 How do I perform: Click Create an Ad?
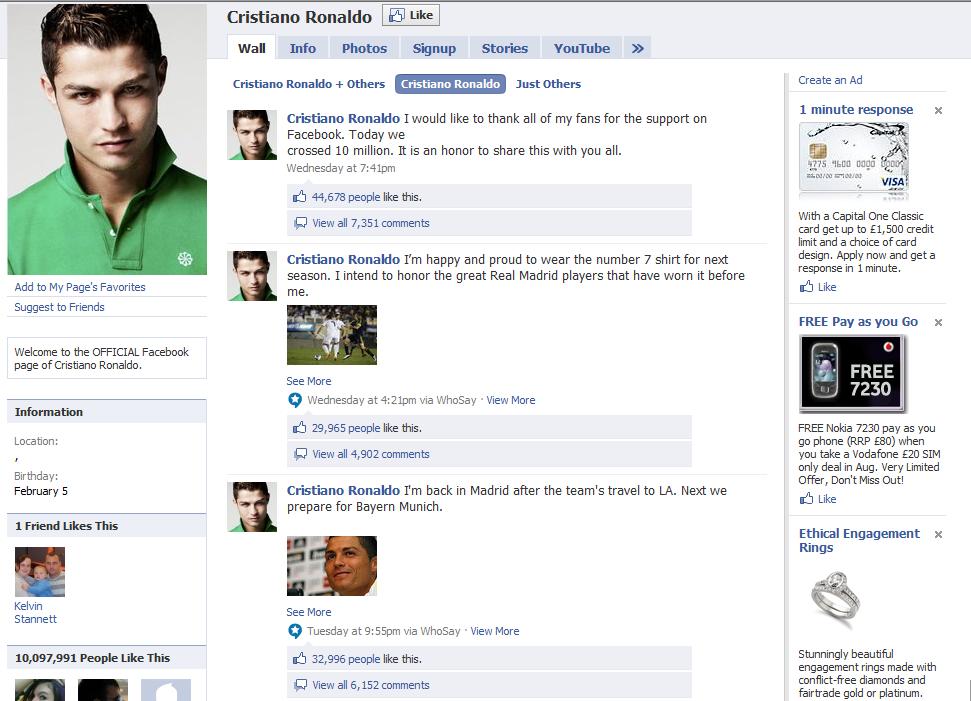pos(830,80)
